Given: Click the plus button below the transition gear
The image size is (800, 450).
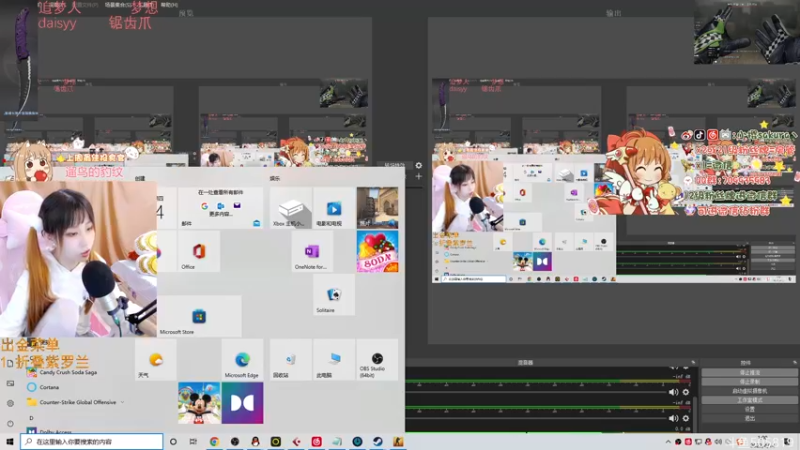Looking at the screenshot, I should (418, 177).
